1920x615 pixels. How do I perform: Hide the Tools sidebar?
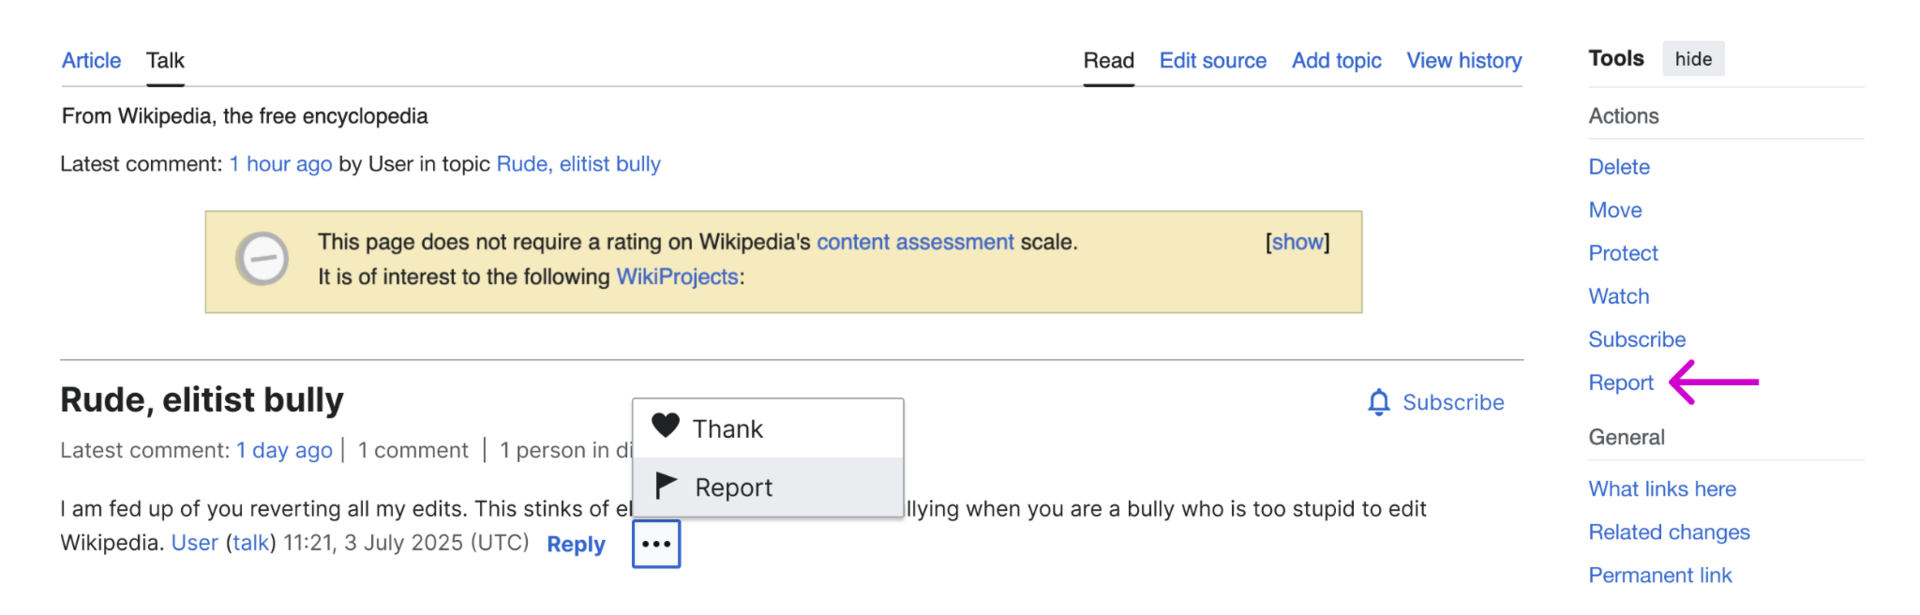point(1693,59)
